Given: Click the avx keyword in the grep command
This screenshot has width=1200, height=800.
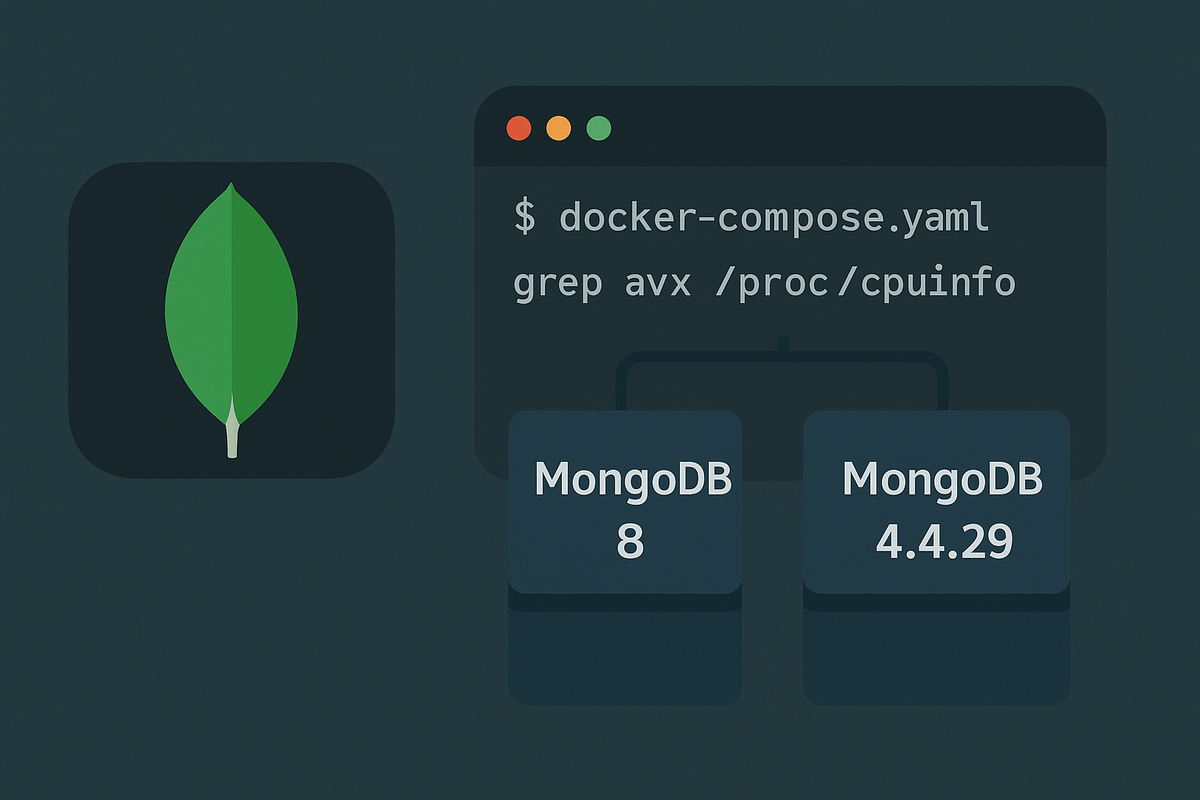Looking at the screenshot, I should tap(657, 284).
